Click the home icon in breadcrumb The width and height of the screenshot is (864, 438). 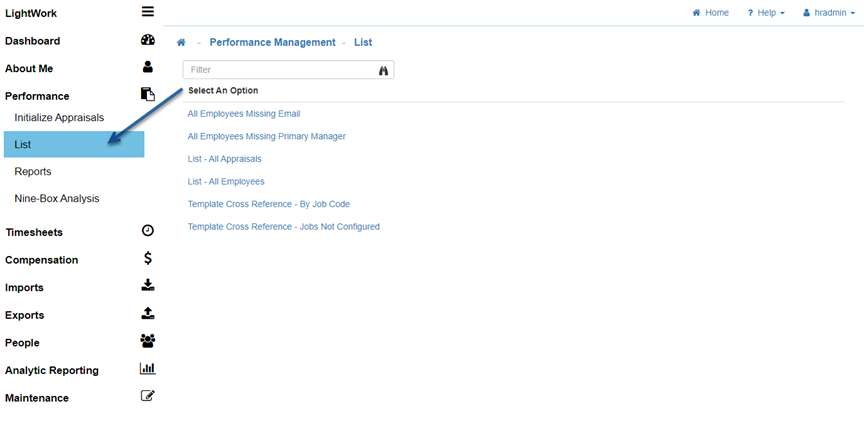(x=181, y=43)
